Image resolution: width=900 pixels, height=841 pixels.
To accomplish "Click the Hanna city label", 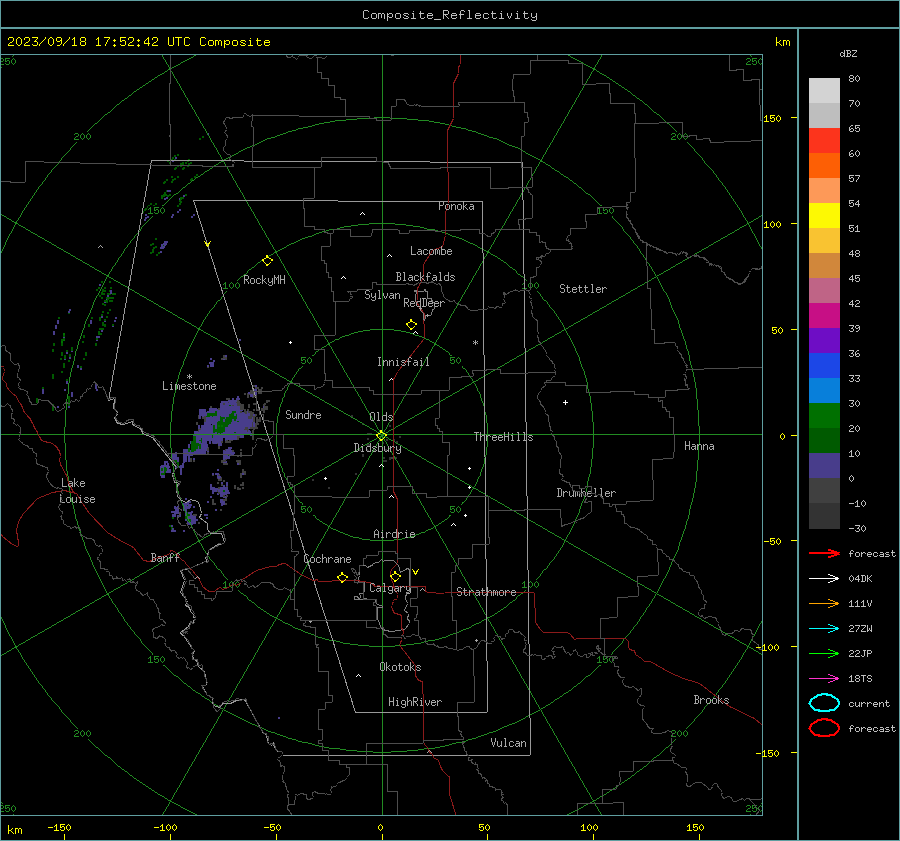I will pyautogui.click(x=699, y=446).
